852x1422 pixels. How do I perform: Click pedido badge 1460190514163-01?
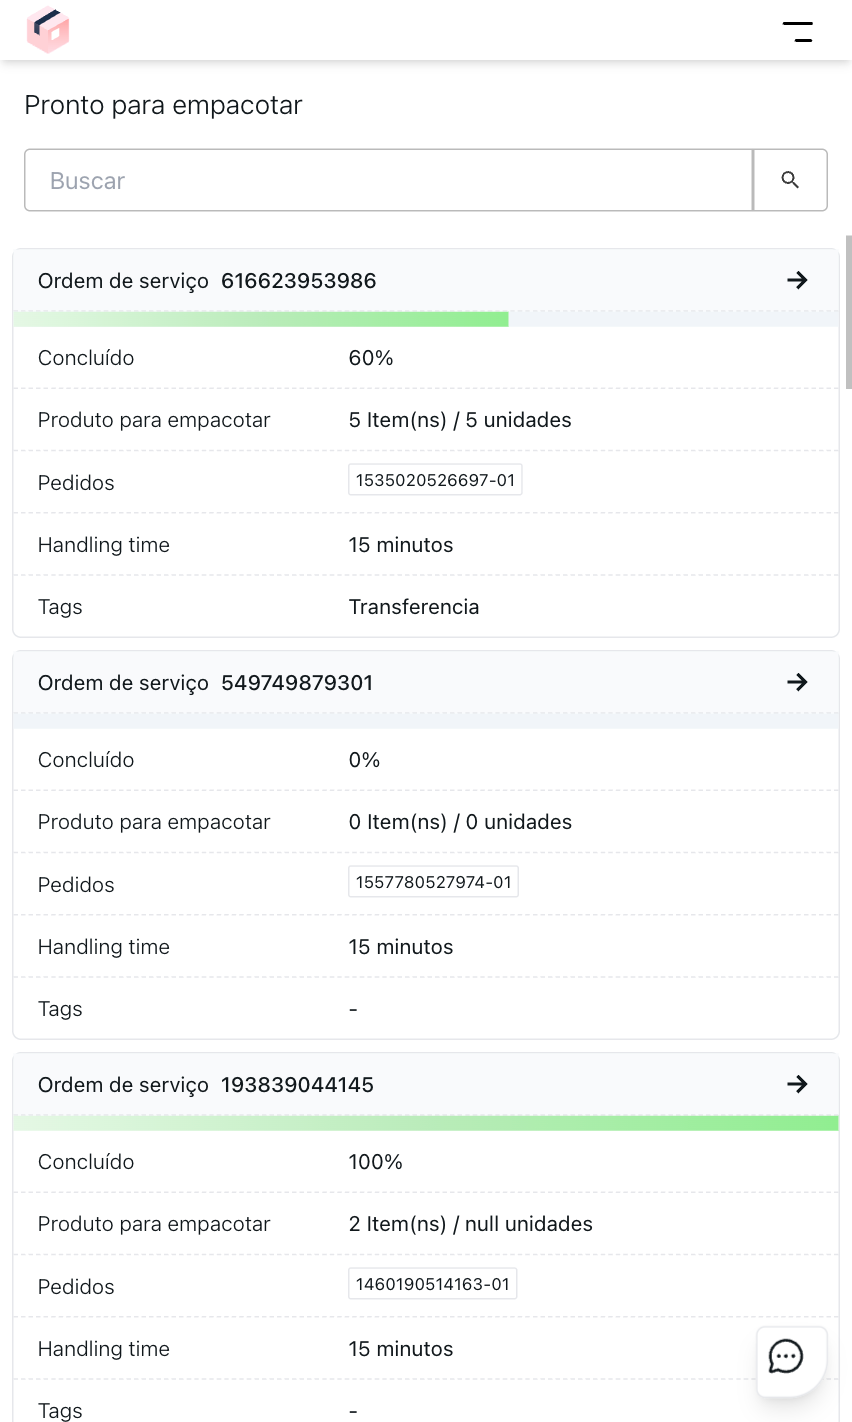[x=432, y=1283]
